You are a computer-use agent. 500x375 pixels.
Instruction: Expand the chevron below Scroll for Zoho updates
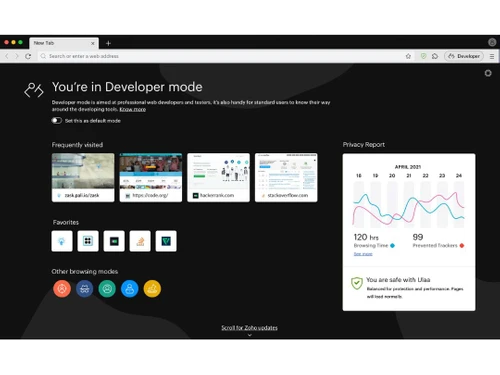pyautogui.click(x=250, y=335)
